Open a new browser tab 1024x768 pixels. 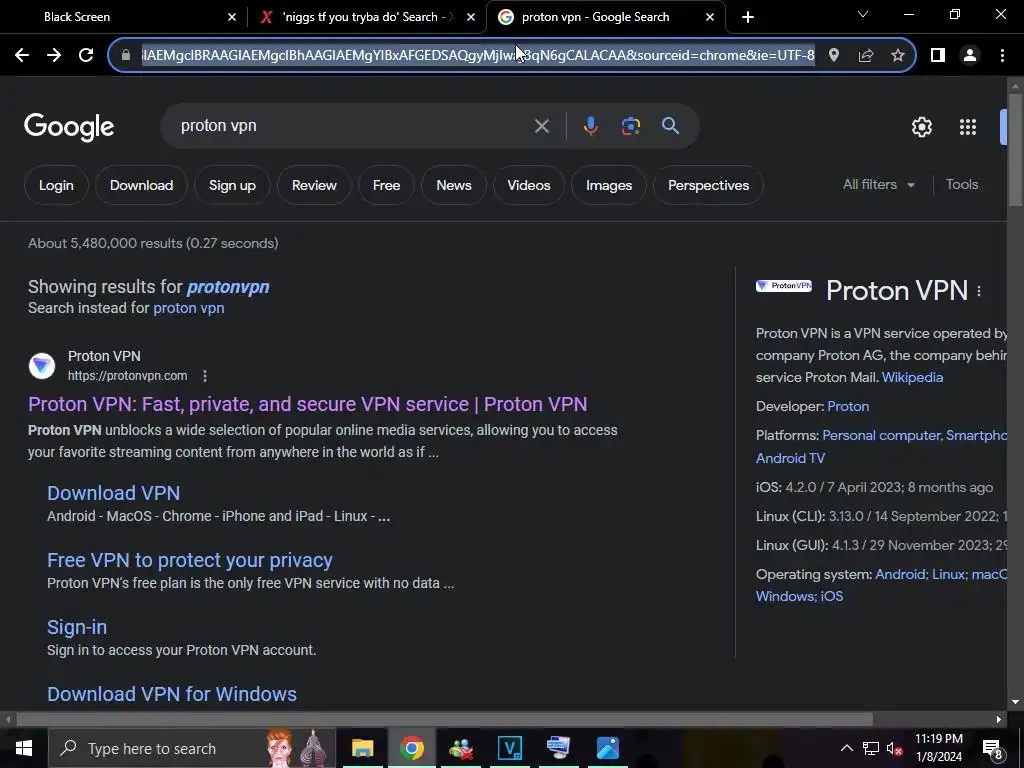point(748,17)
